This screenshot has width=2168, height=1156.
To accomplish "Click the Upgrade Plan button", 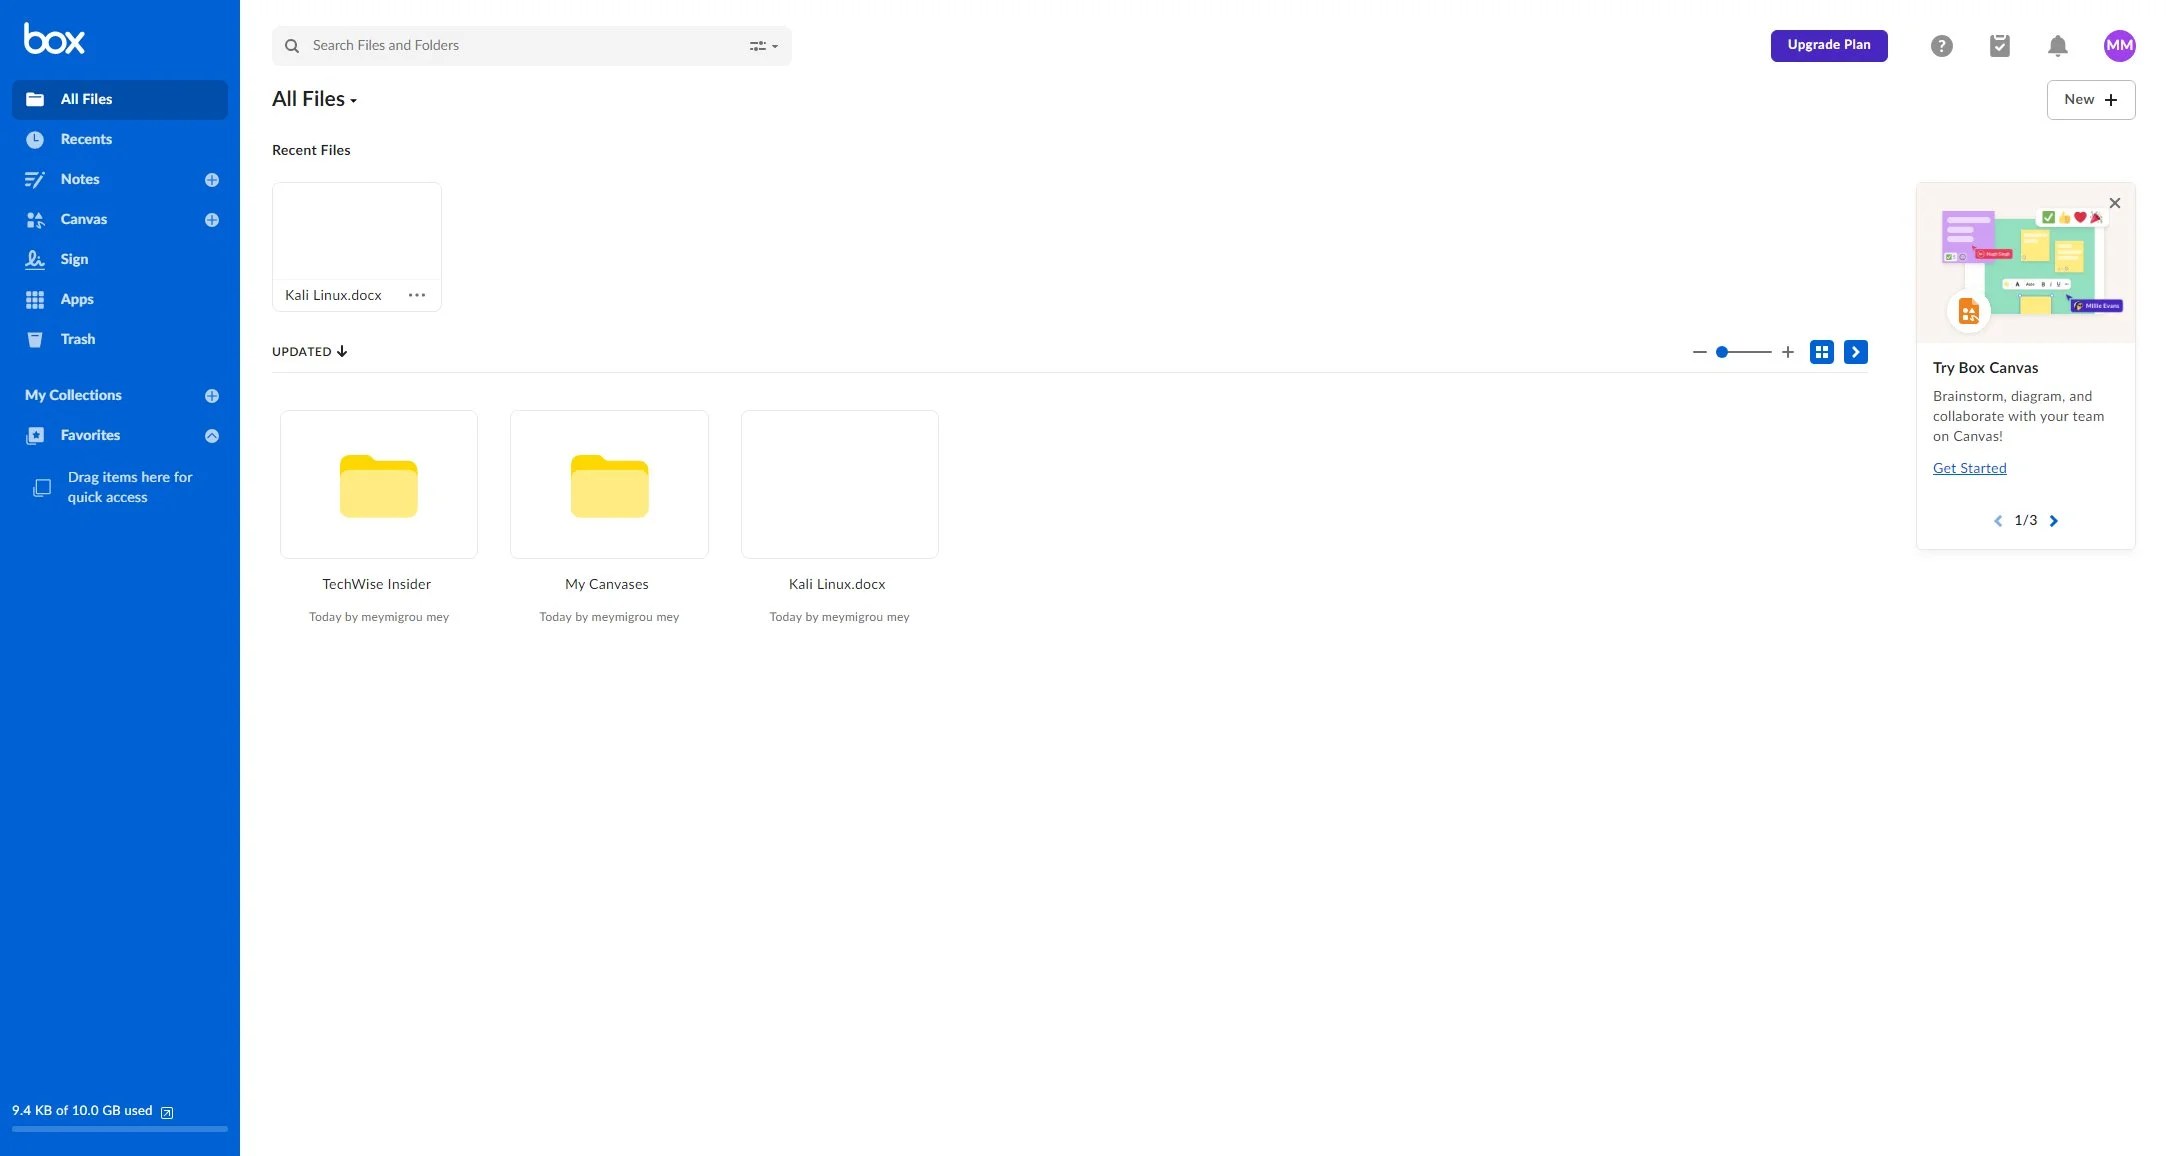I will click(1828, 45).
